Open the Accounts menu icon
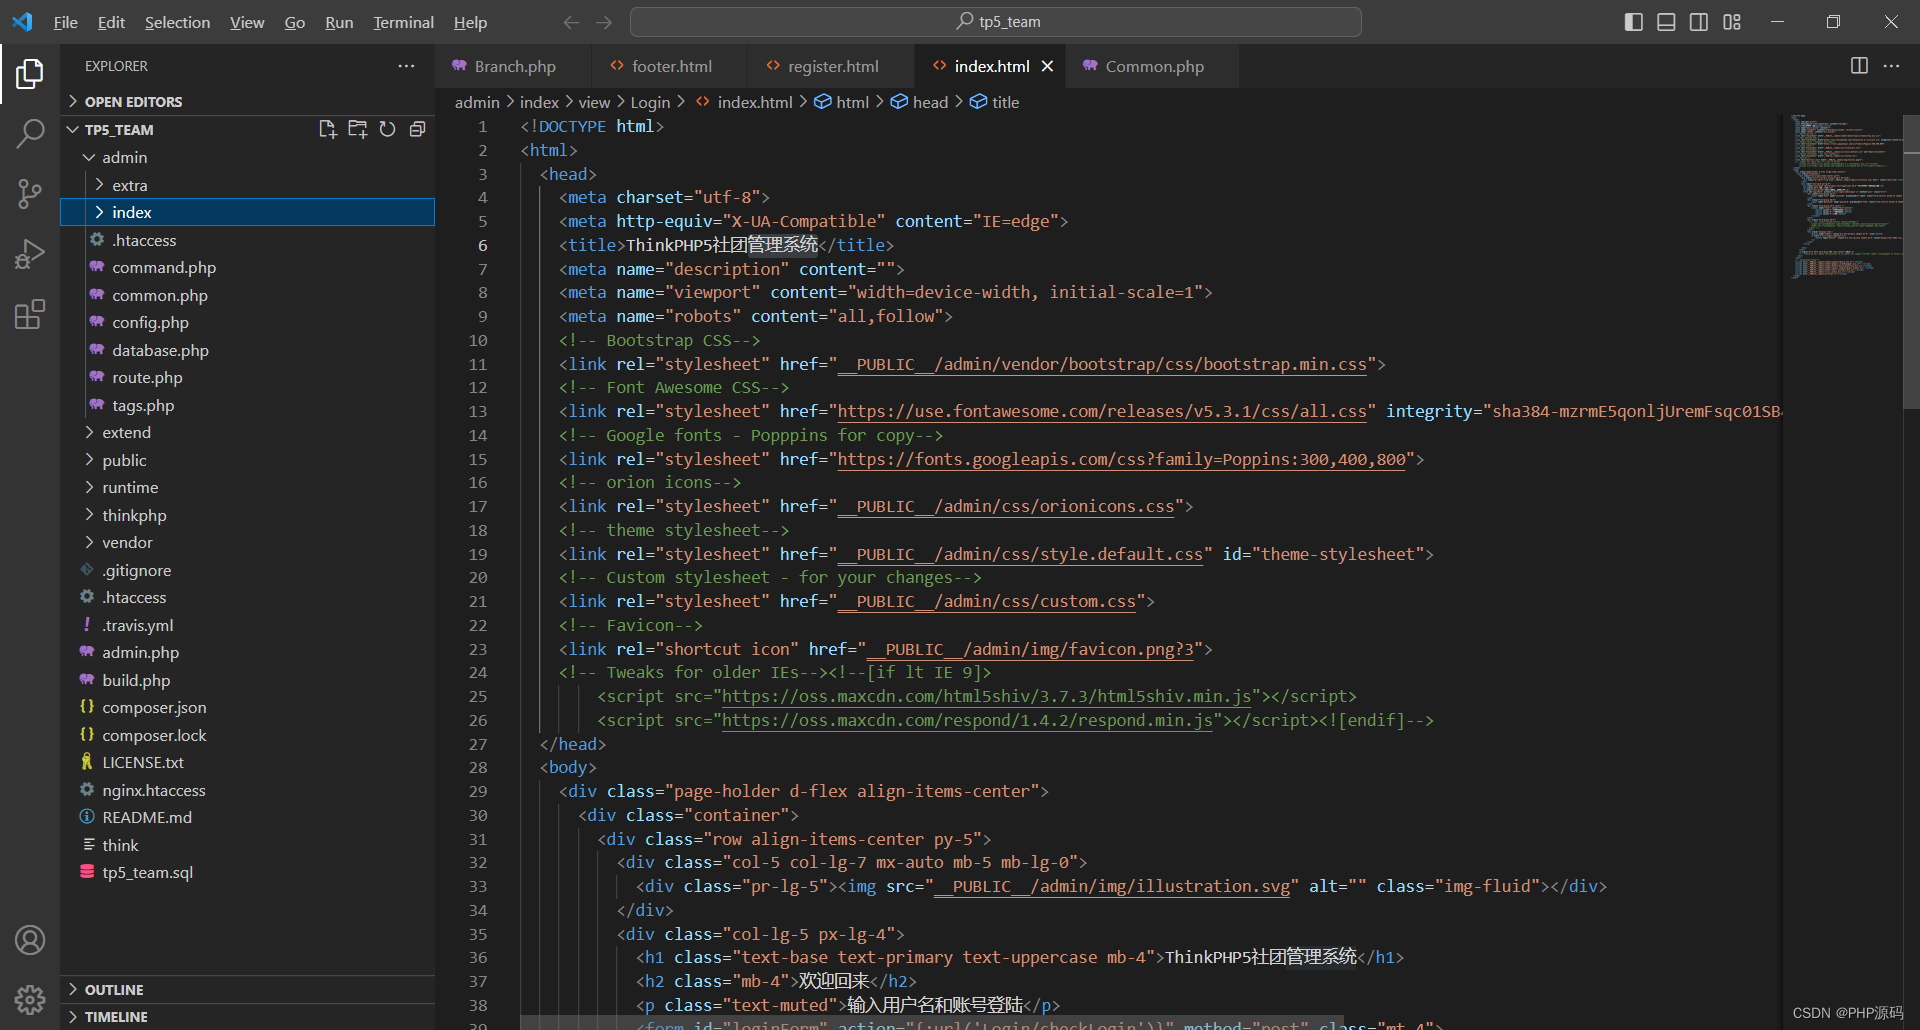The image size is (1920, 1030). 30,940
